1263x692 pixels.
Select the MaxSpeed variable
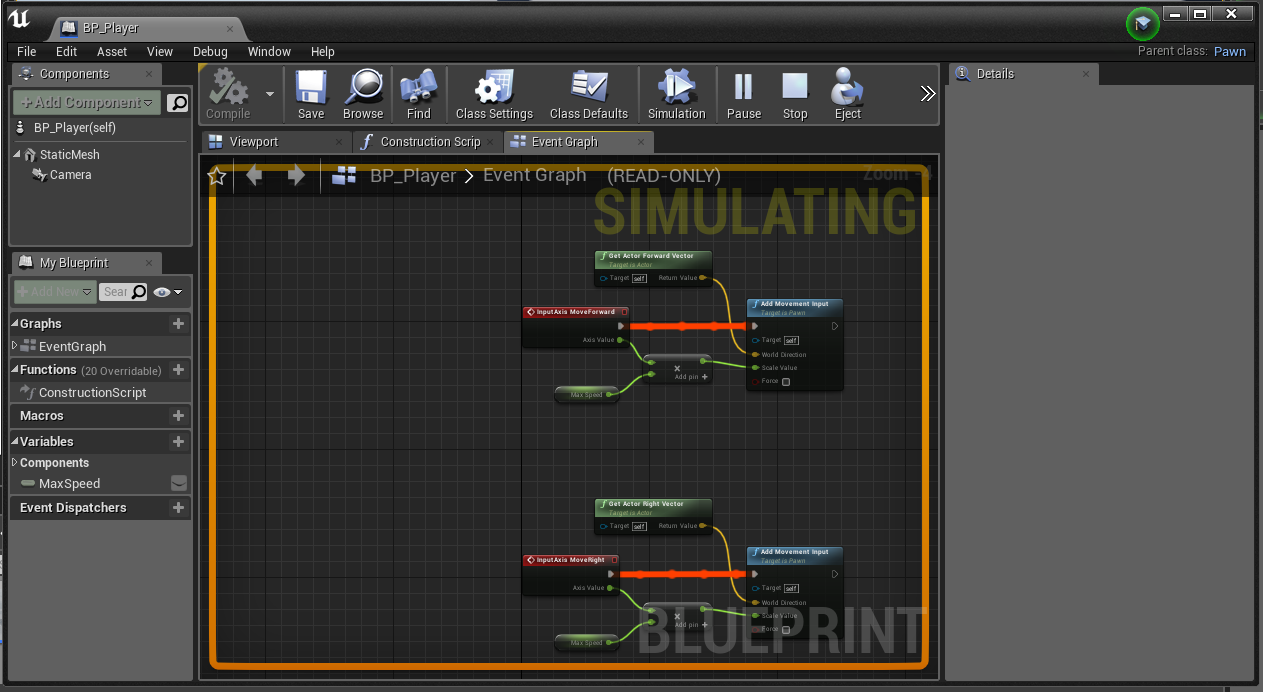pyautogui.click(x=69, y=484)
